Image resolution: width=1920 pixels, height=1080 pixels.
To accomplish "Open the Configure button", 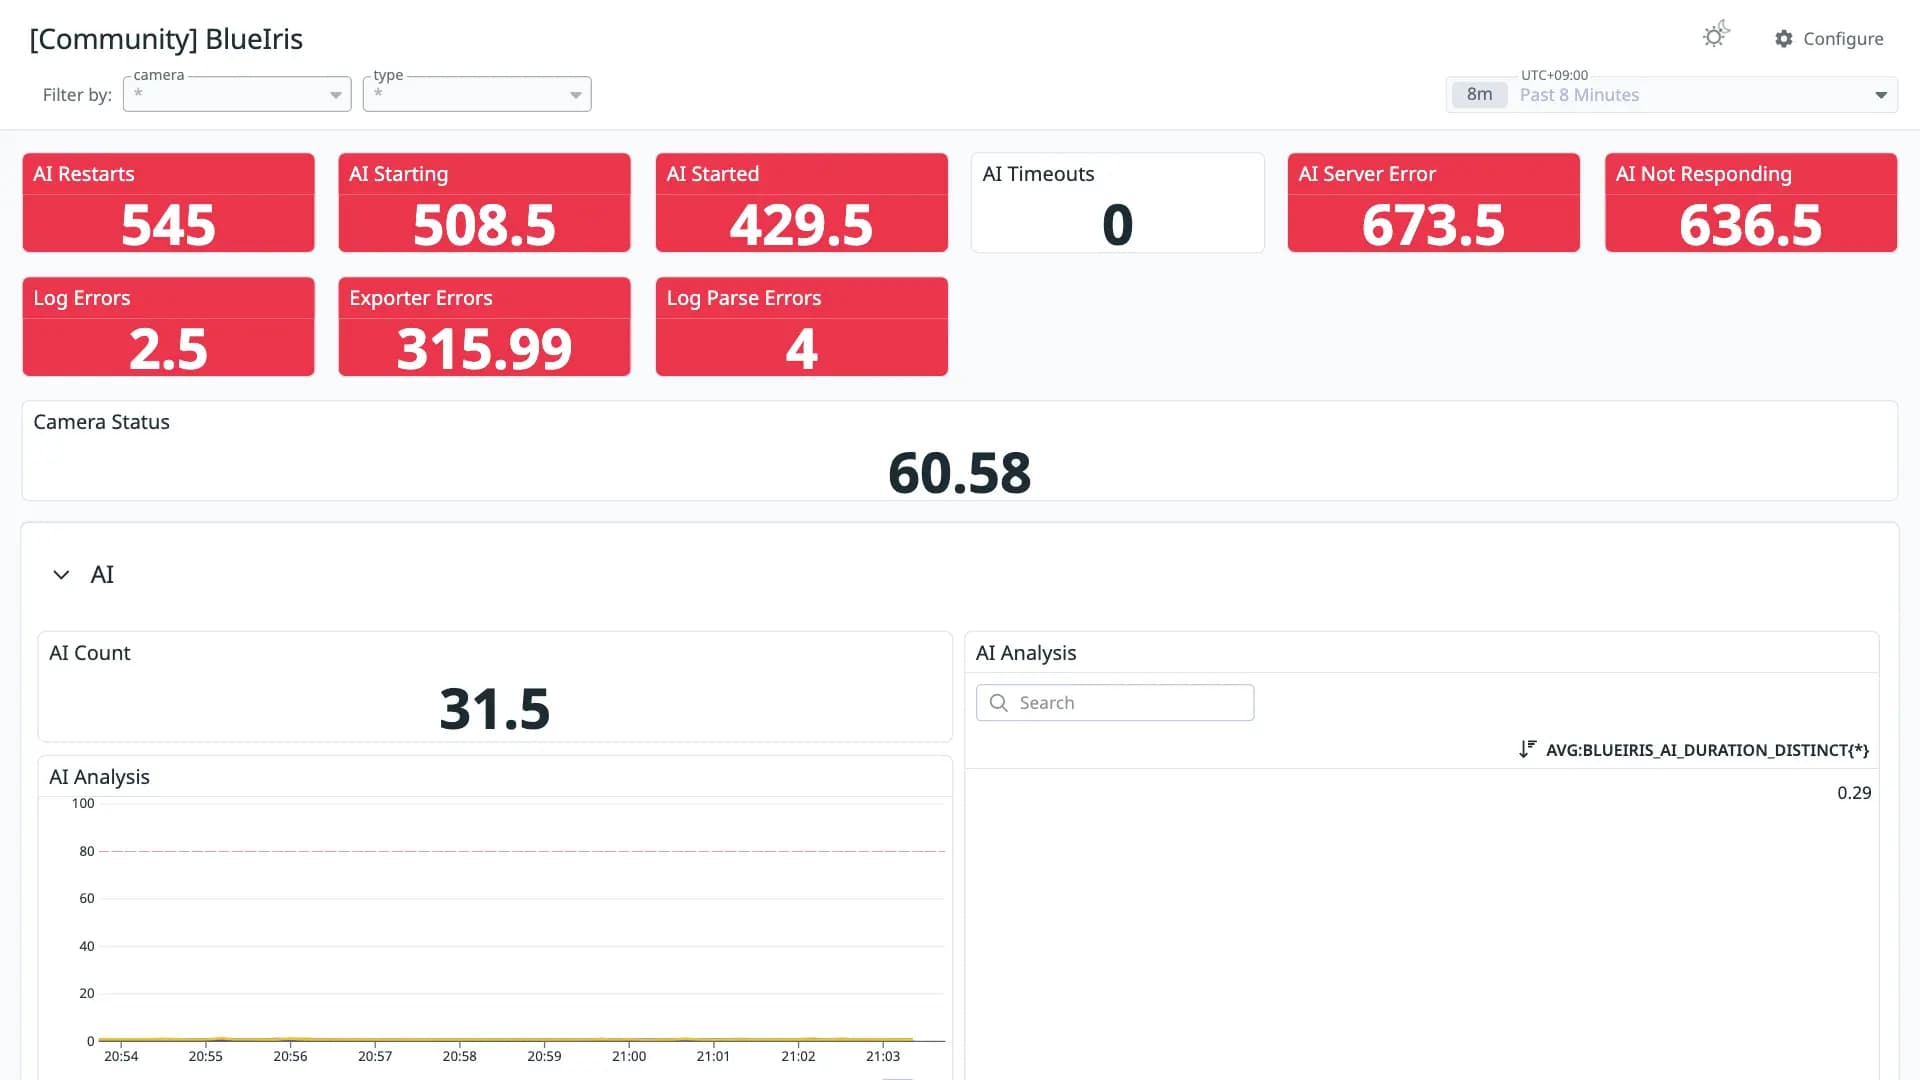I will [x=1829, y=39].
